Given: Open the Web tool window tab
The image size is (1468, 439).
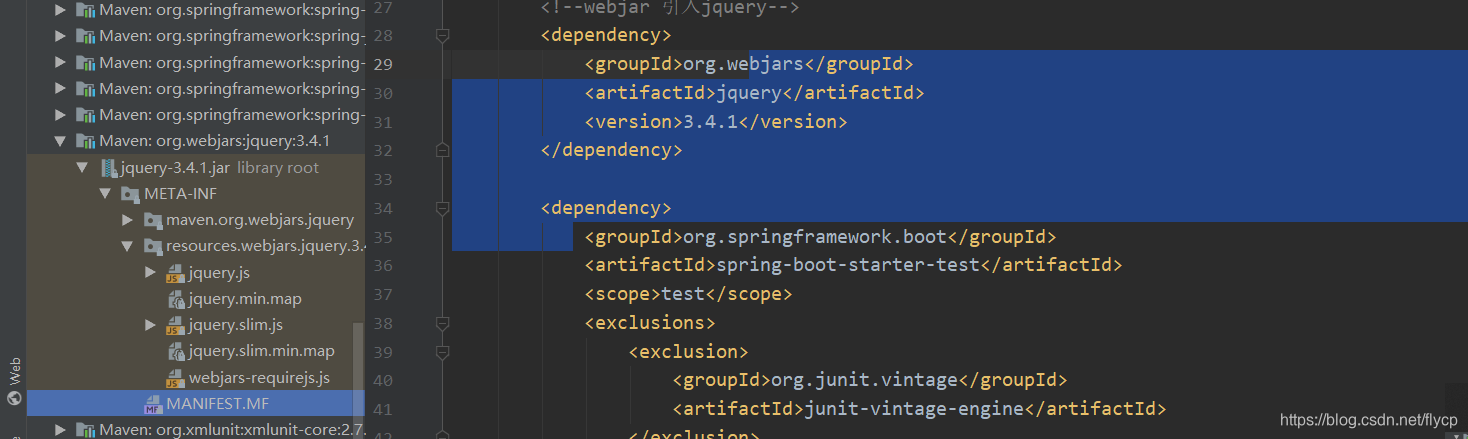Looking at the screenshot, I should coord(14,380).
